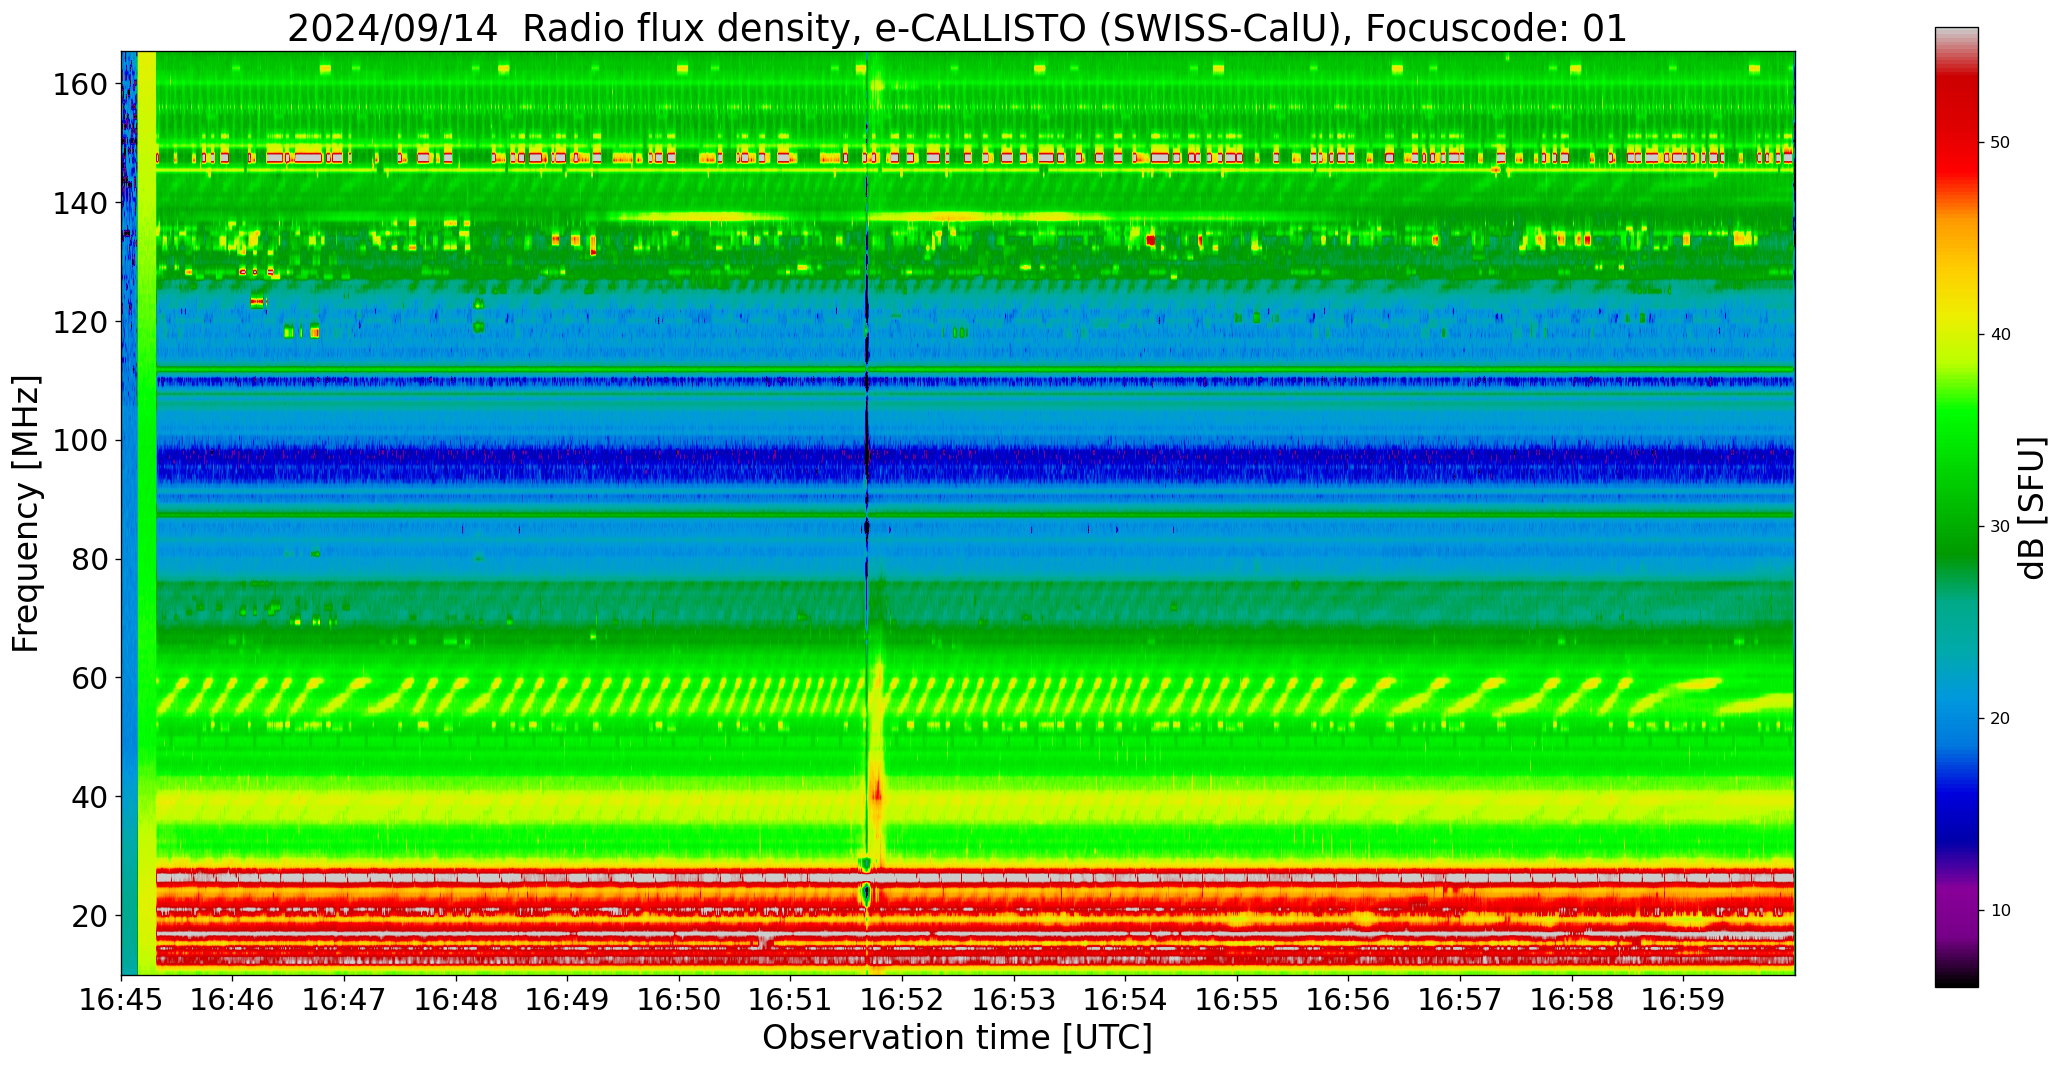Click the 16:55 time tick label
Image resolution: width=2062 pixels, height=1067 pixels.
click(1237, 1000)
